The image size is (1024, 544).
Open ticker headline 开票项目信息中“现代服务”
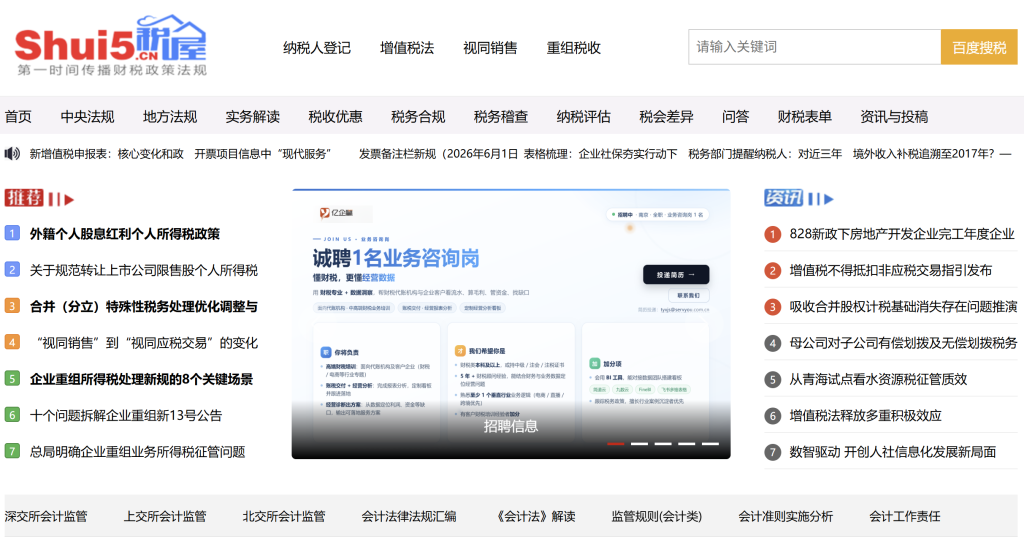pos(263,154)
